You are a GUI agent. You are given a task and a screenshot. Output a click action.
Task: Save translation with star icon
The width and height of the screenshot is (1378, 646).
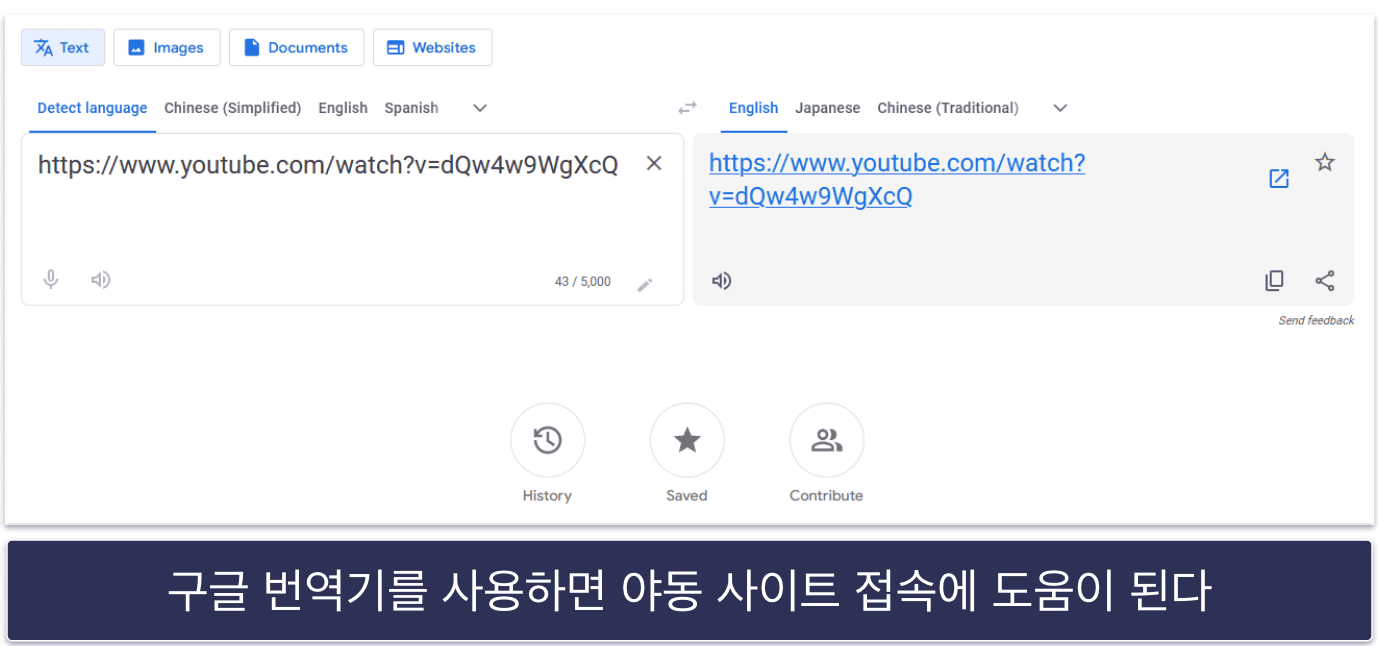pyautogui.click(x=1325, y=162)
